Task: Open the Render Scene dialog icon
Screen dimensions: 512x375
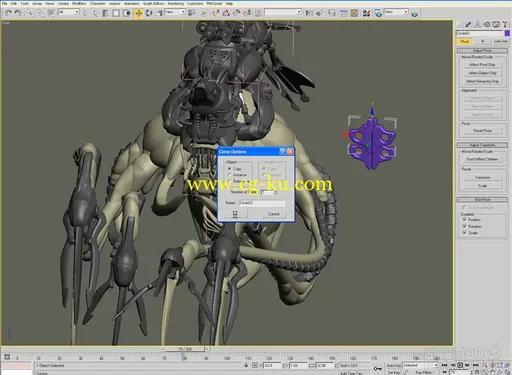Action: tap(378, 13)
